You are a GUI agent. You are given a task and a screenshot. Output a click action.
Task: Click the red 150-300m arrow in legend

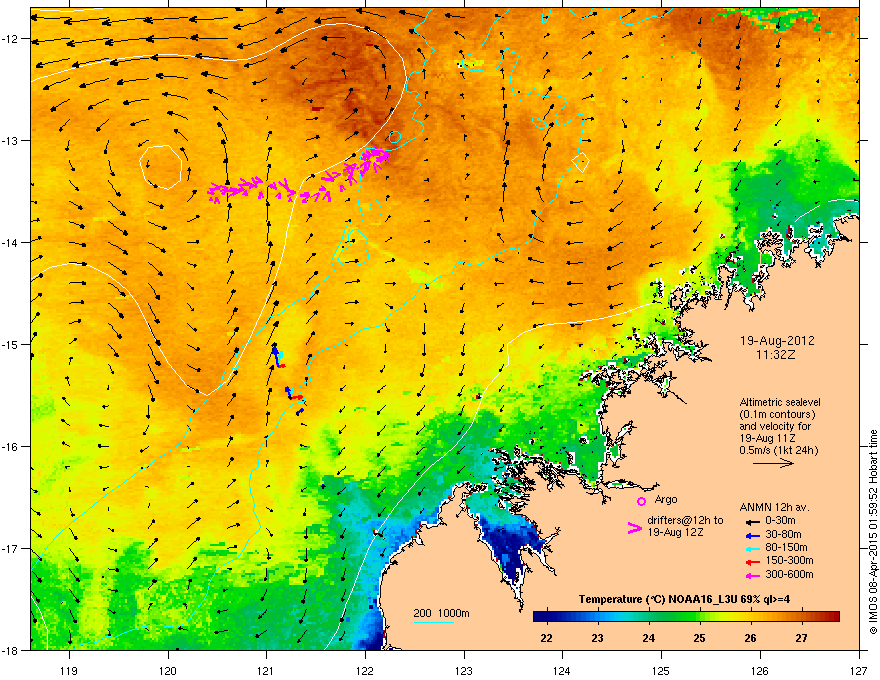click(752, 562)
